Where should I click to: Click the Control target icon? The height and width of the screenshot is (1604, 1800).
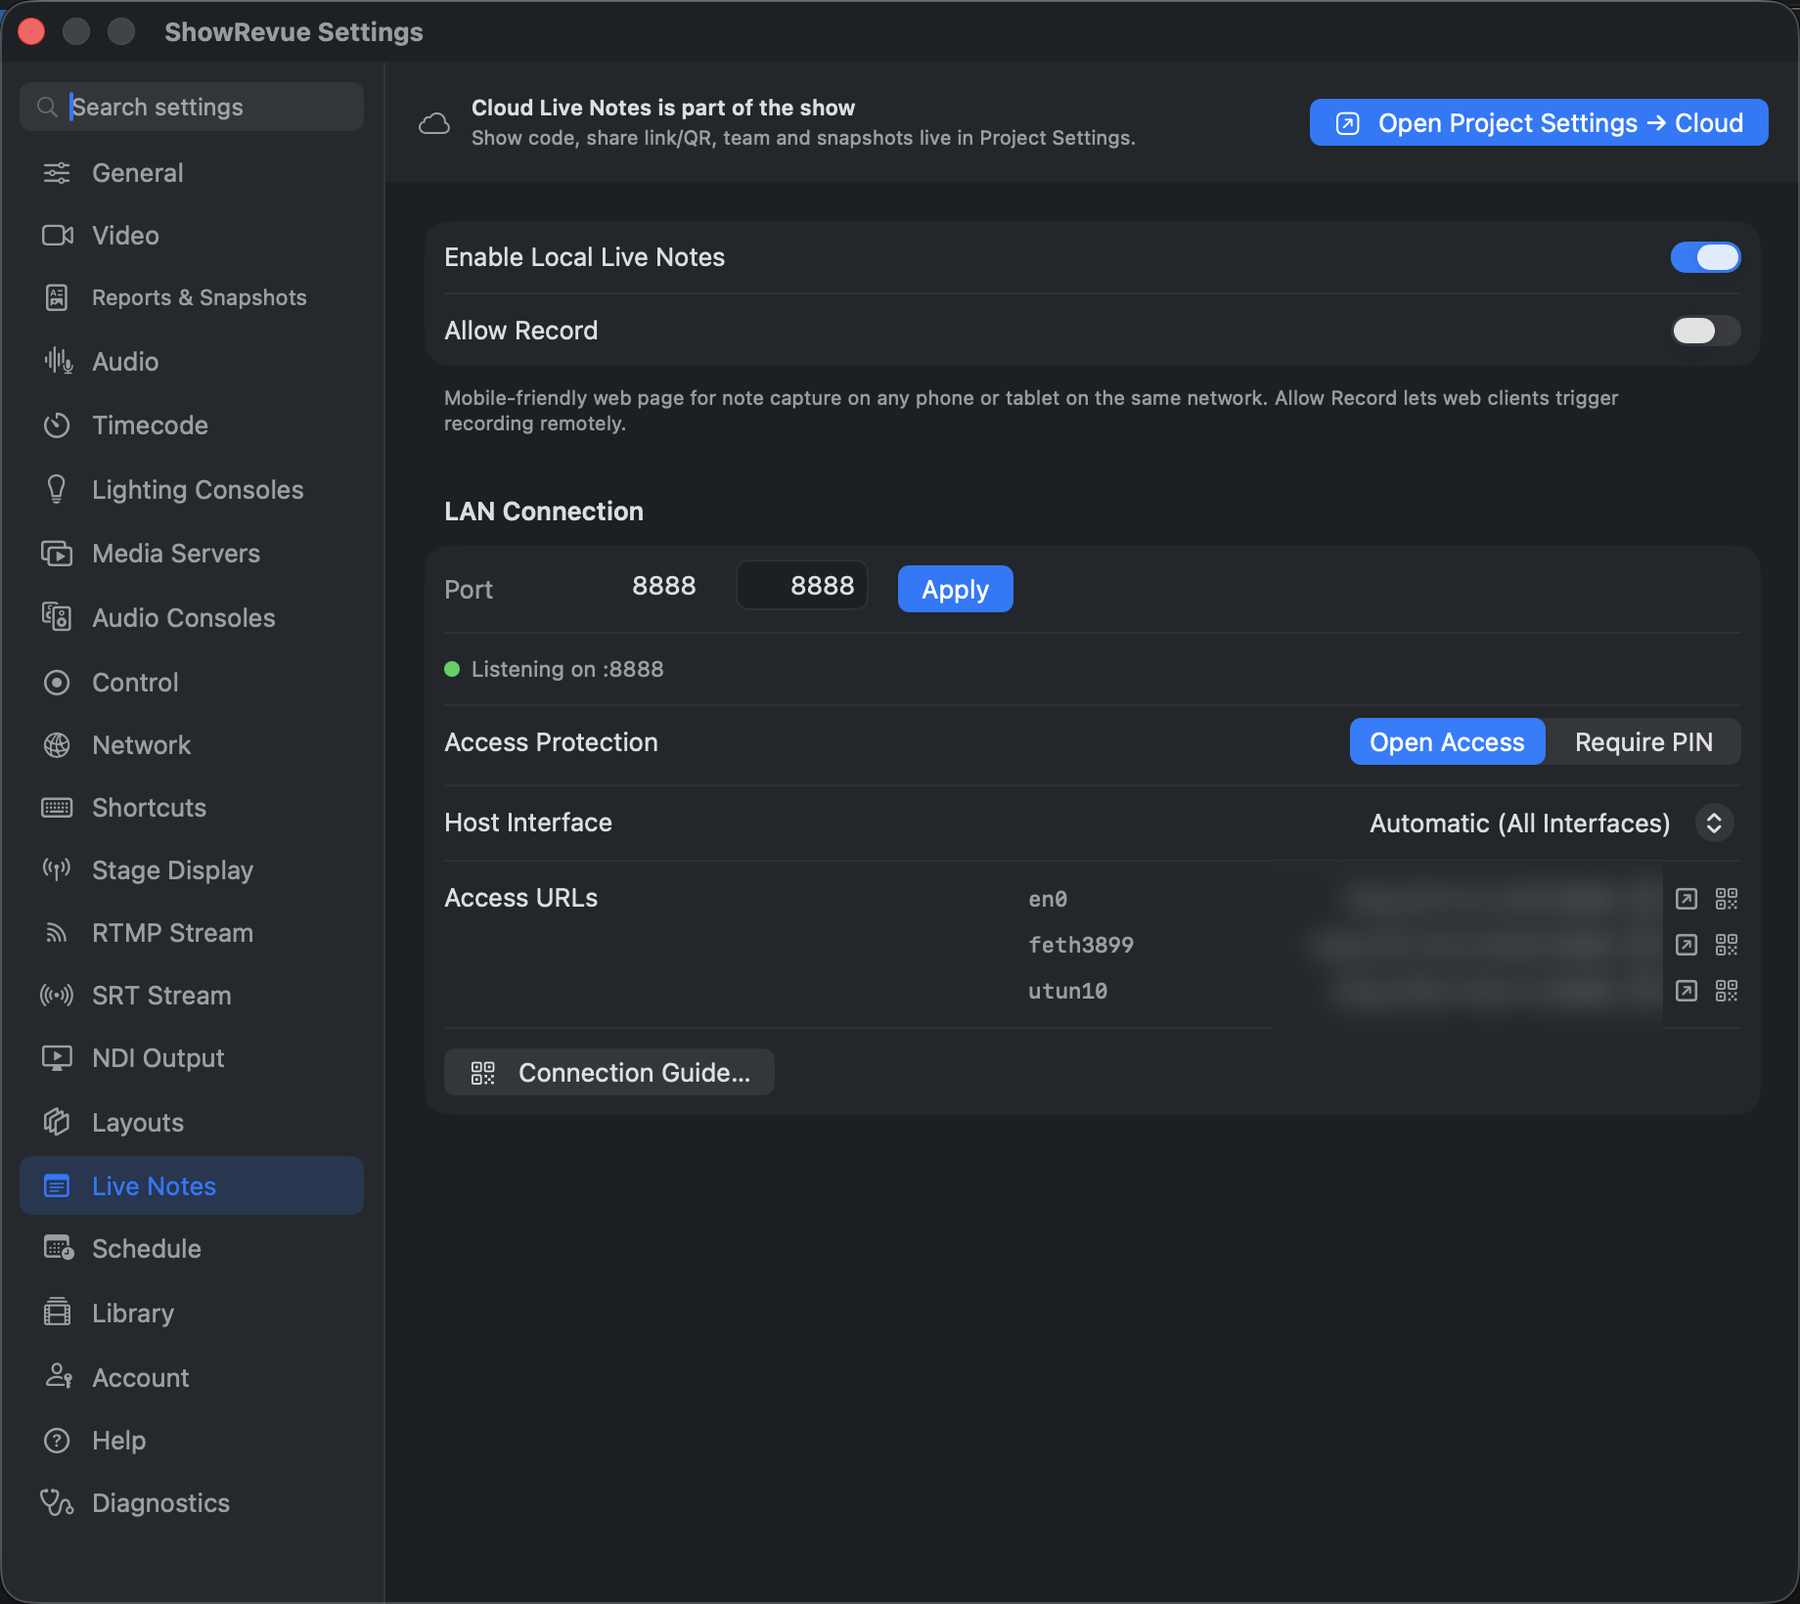click(57, 682)
